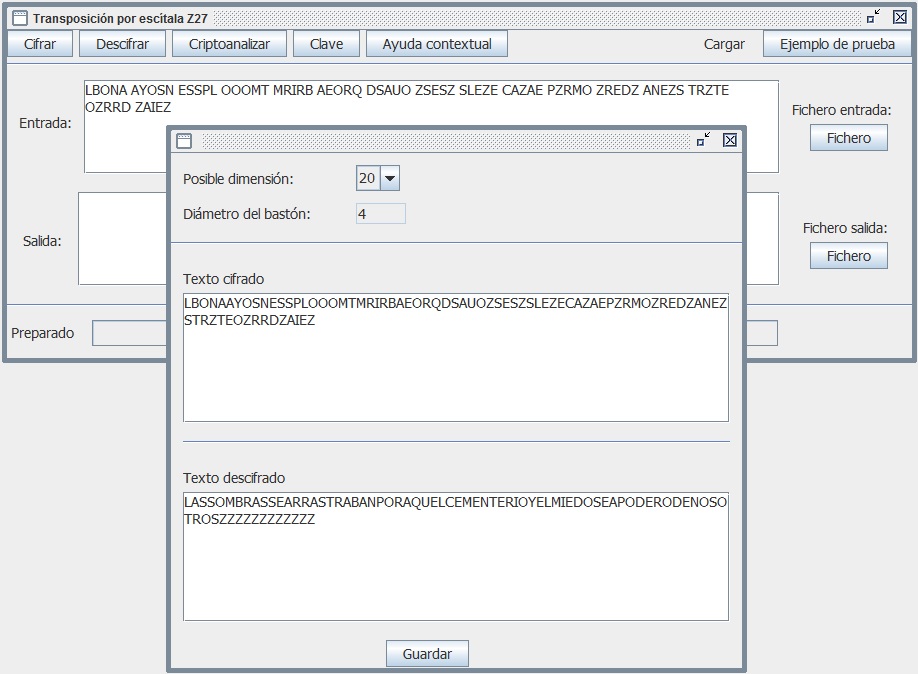918x674 pixels.
Task: Open the Criptoanalizar function
Action: click(x=229, y=44)
